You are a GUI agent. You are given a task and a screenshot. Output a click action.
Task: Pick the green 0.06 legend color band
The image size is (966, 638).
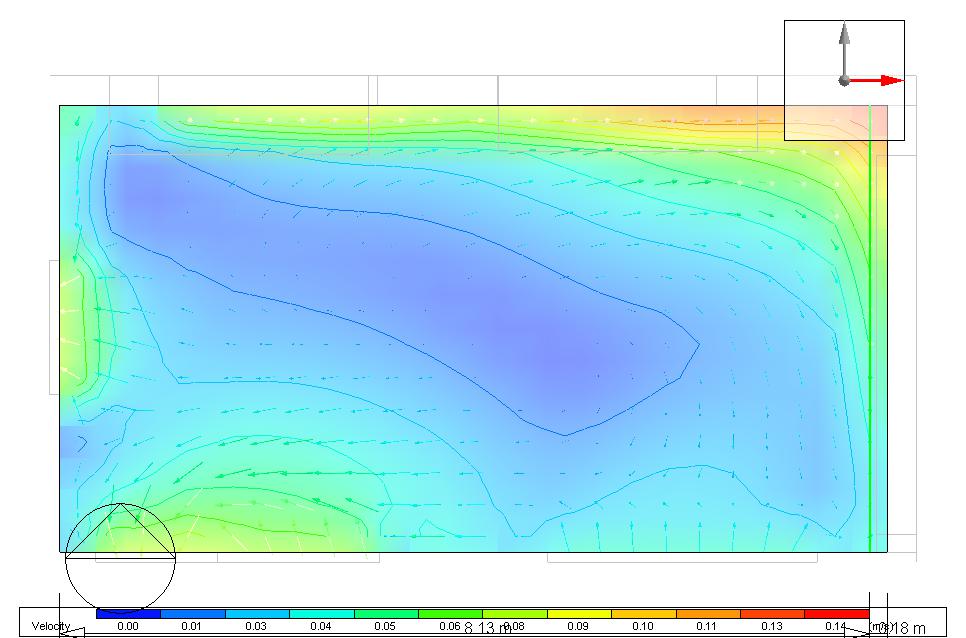click(450, 614)
